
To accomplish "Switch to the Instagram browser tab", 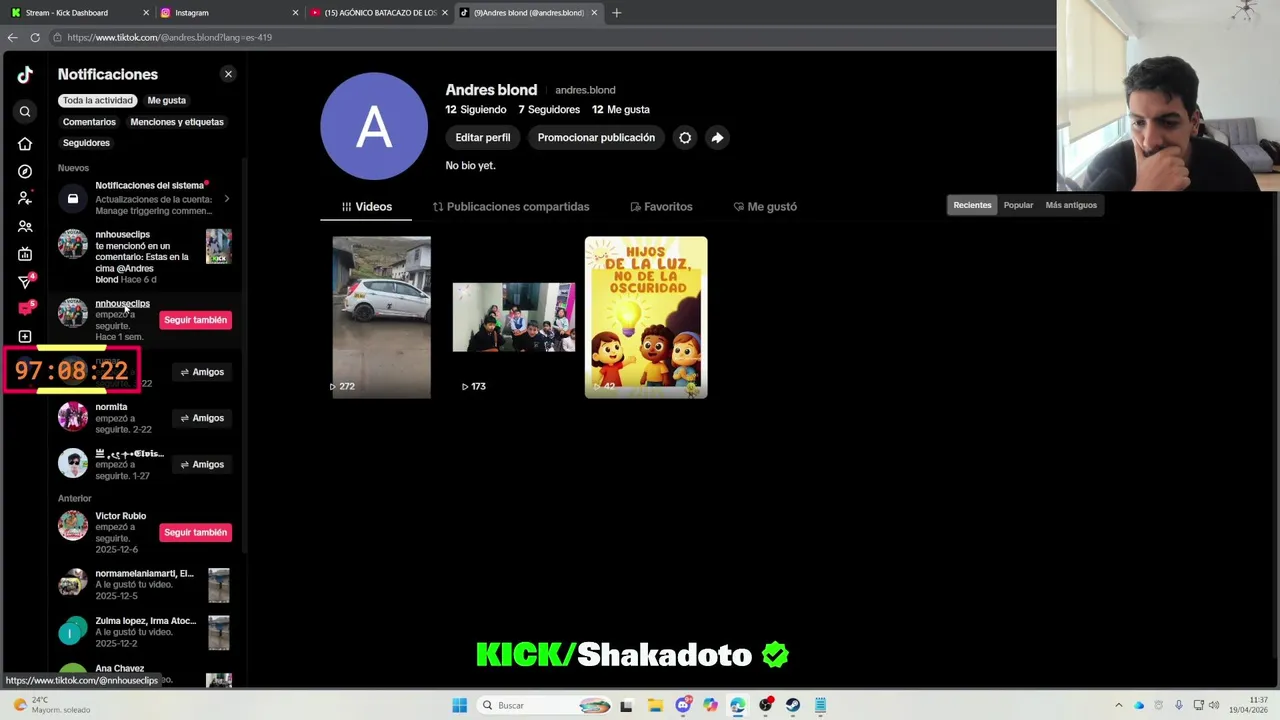I will coord(227,13).
